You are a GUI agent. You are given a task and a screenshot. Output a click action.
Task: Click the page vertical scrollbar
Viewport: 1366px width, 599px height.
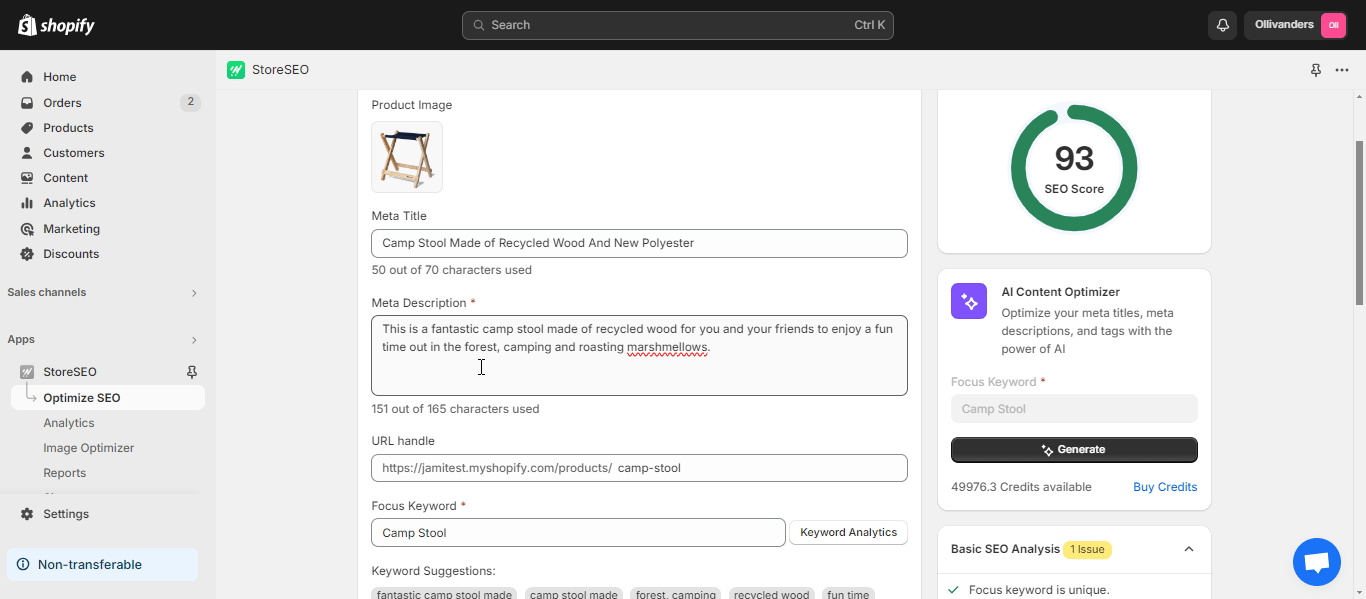coord(1359,222)
